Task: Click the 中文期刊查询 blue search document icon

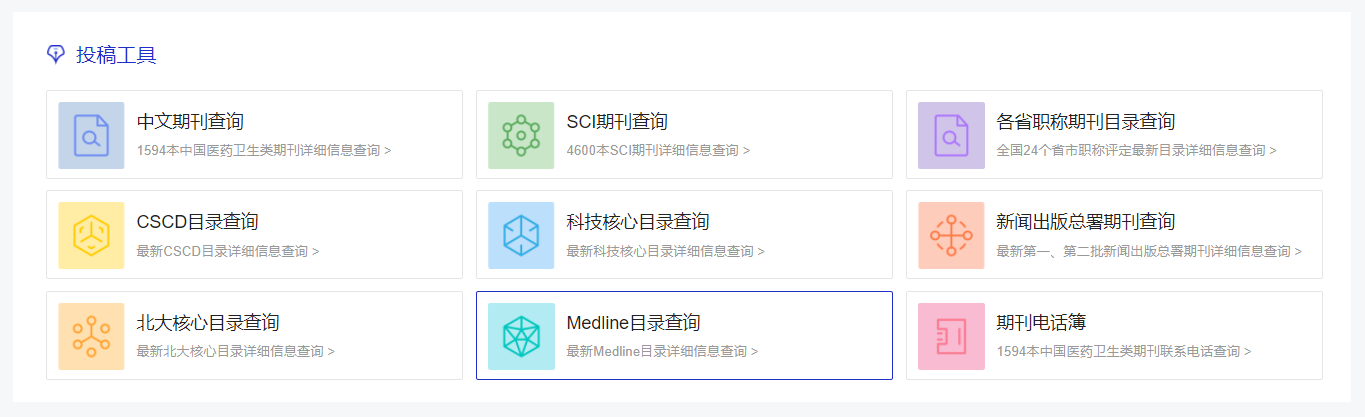Action: click(x=91, y=135)
